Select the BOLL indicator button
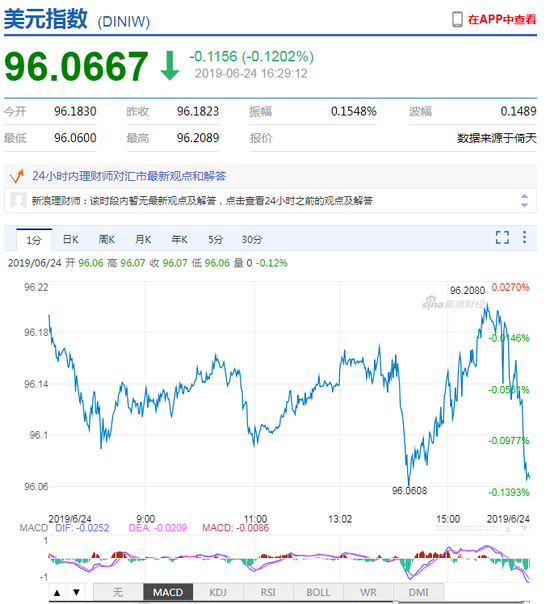550x604 pixels. tap(318, 592)
